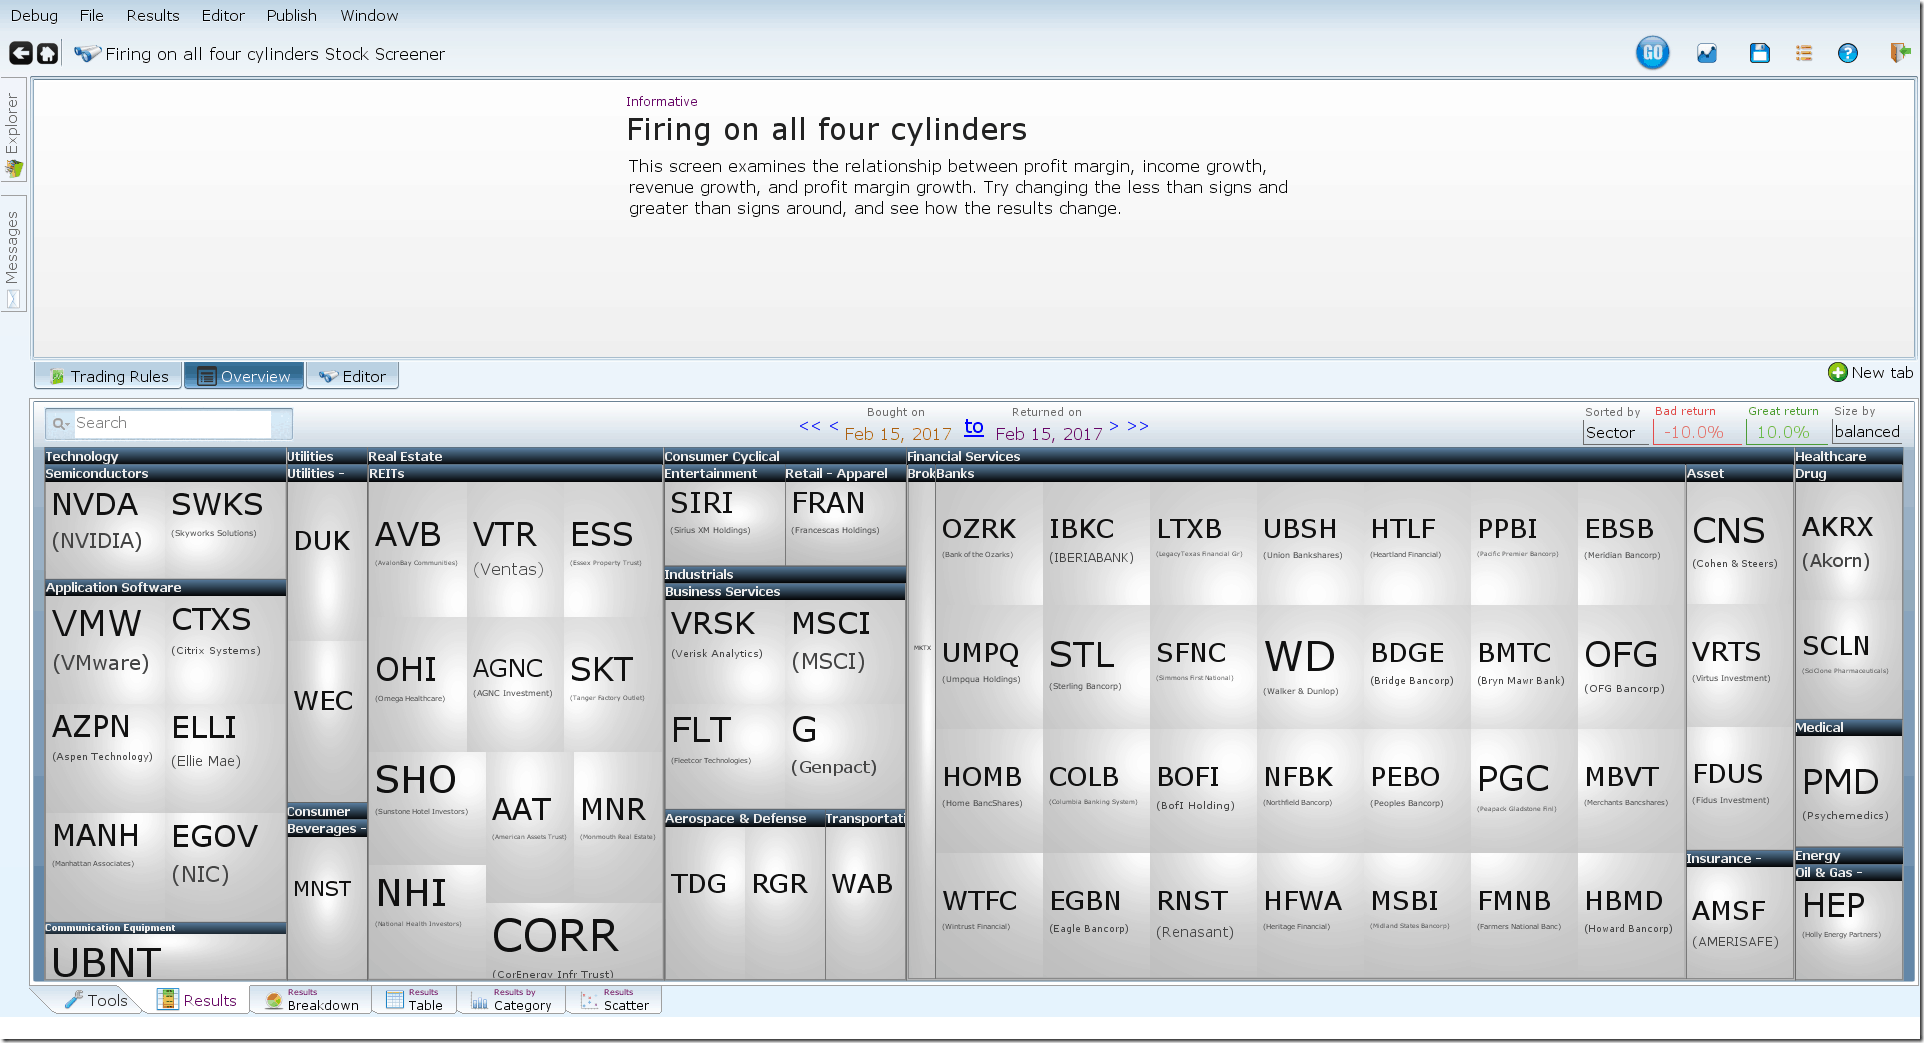This screenshot has width=1924, height=1043.
Task: Select the CORR CorEnergy tile
Action: point(574,942)
